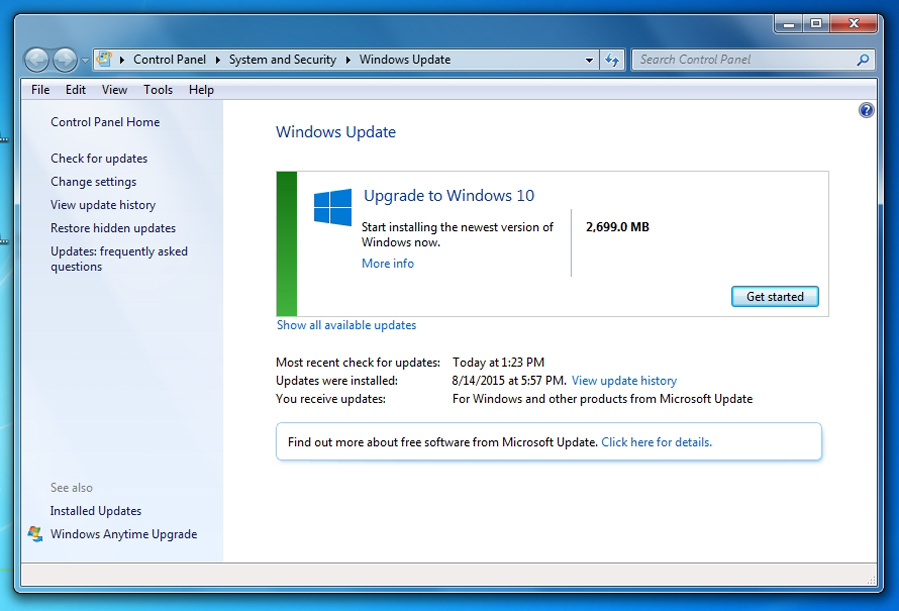Click Today at 1:23 PM text
Viewport: 899px width, 611px height.
(498, 362)
